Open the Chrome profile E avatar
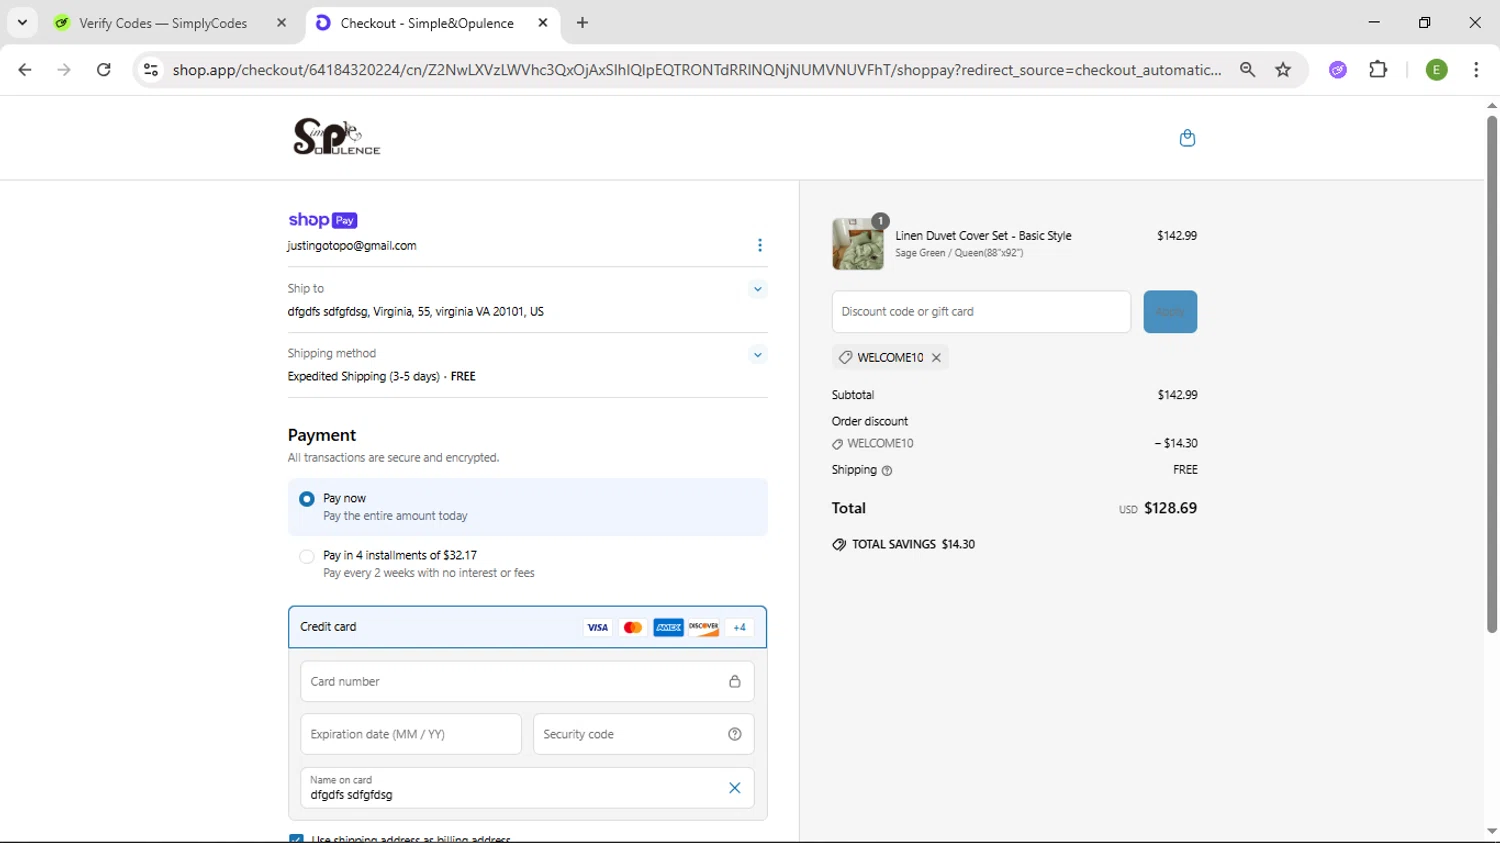The image size is (1500, 843). 1436,70
